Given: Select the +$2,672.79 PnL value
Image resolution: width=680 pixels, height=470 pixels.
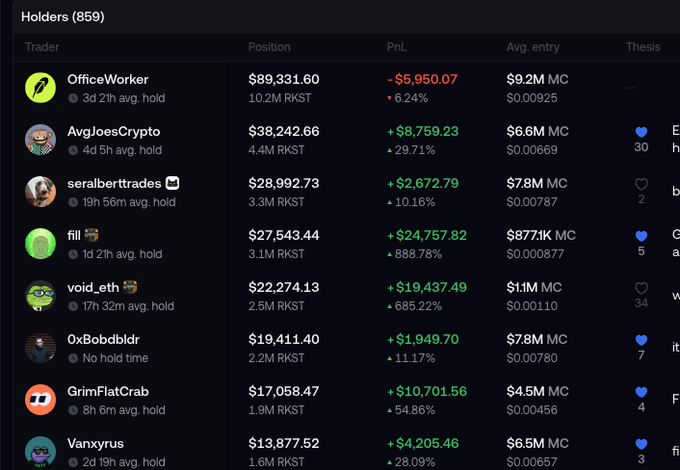Looking at the screenshot, I should pos(423,183).
